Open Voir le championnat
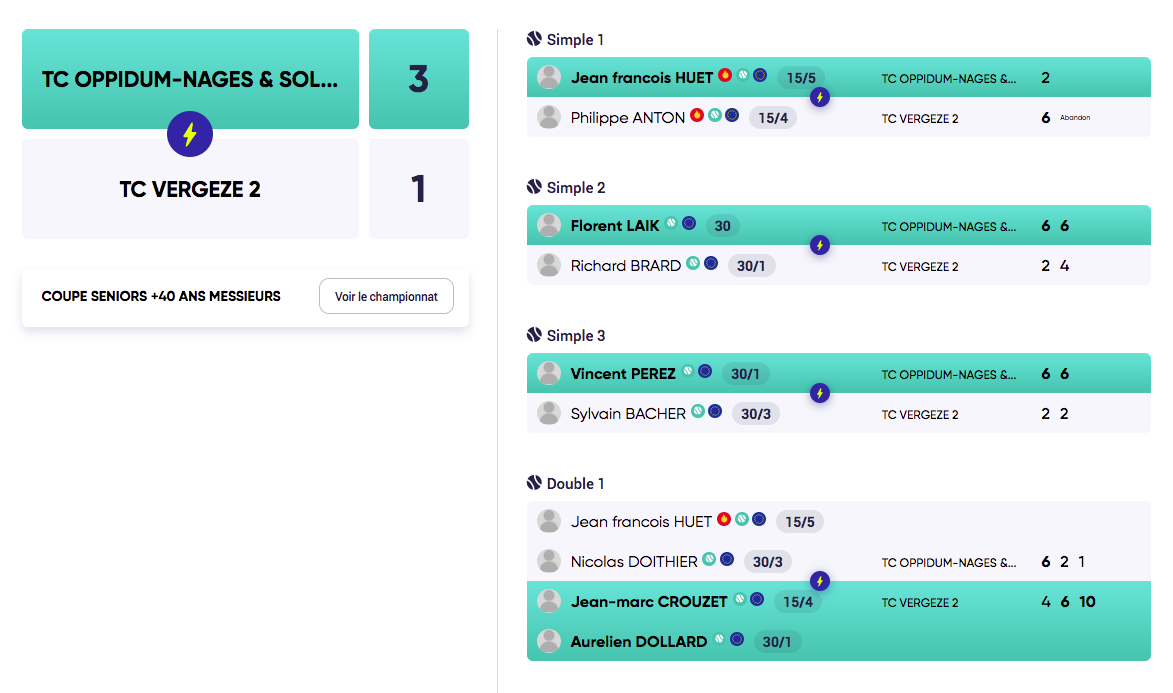Screen dimensions: 1173x693 (x=386, y=296)
